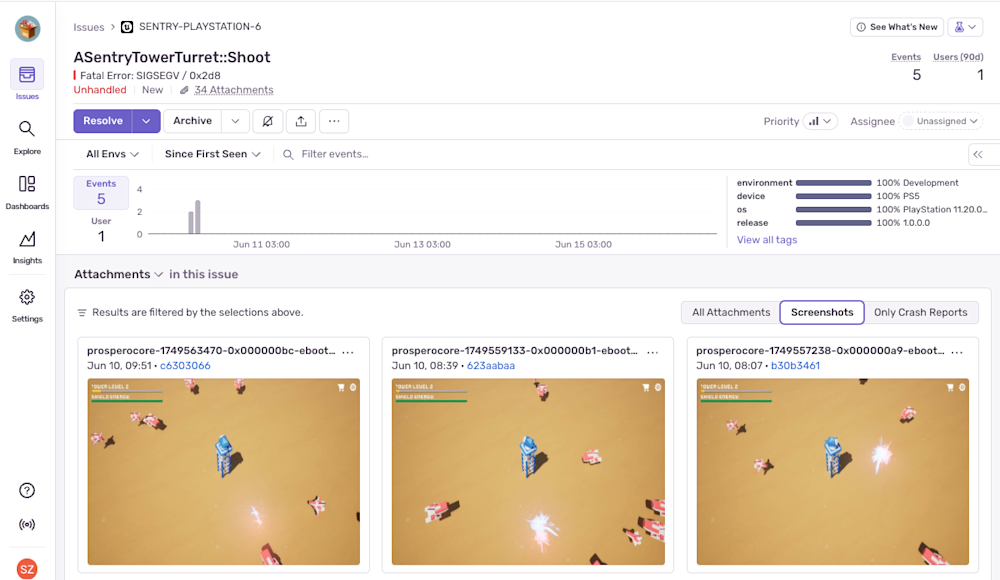
Task: Click filename prosperocore-1749559133-0x000000b1-eboot
Action: 515,351
